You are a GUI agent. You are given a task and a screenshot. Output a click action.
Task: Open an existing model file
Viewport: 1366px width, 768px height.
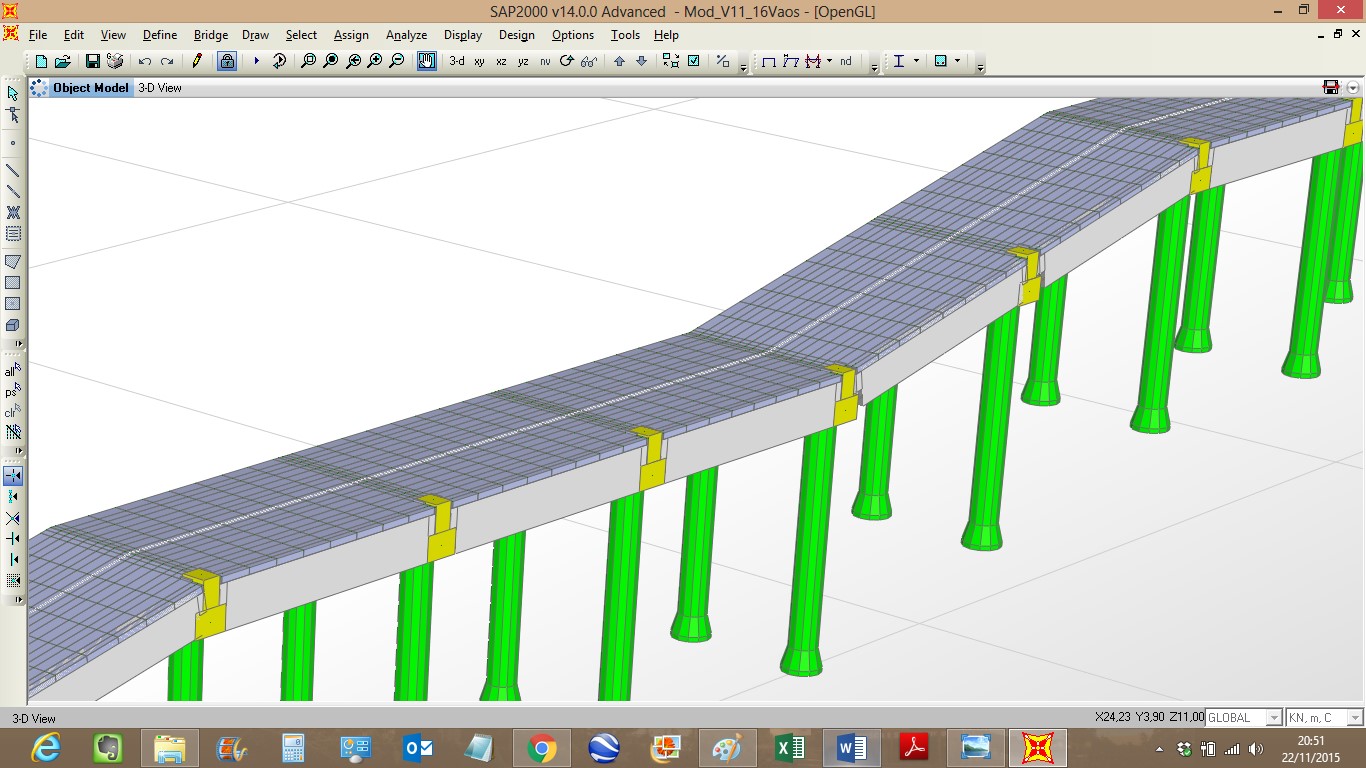62,61
